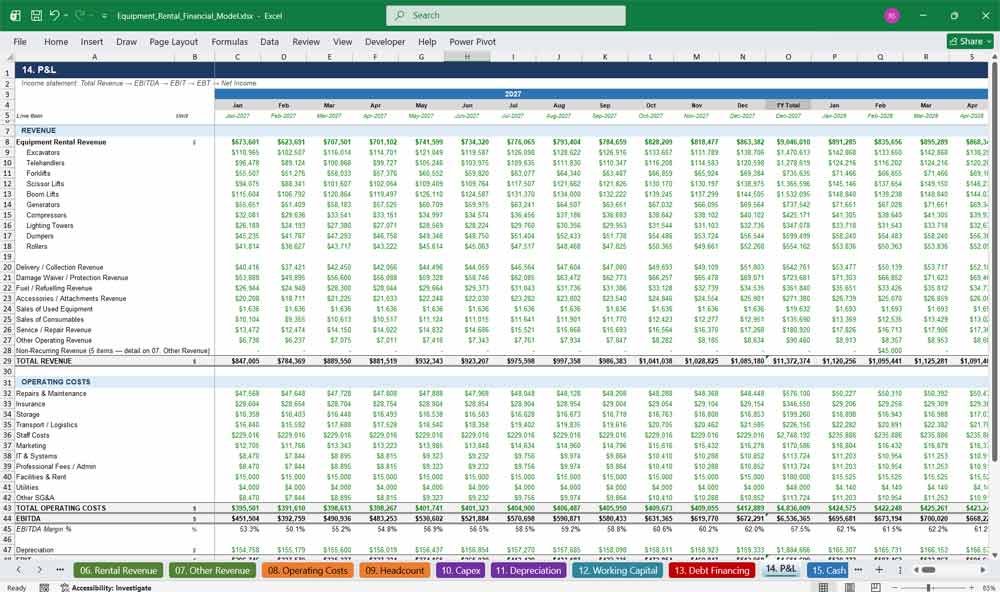Click the 2027 year header band
Screen dimensions: 1000x592
(513, 94)
